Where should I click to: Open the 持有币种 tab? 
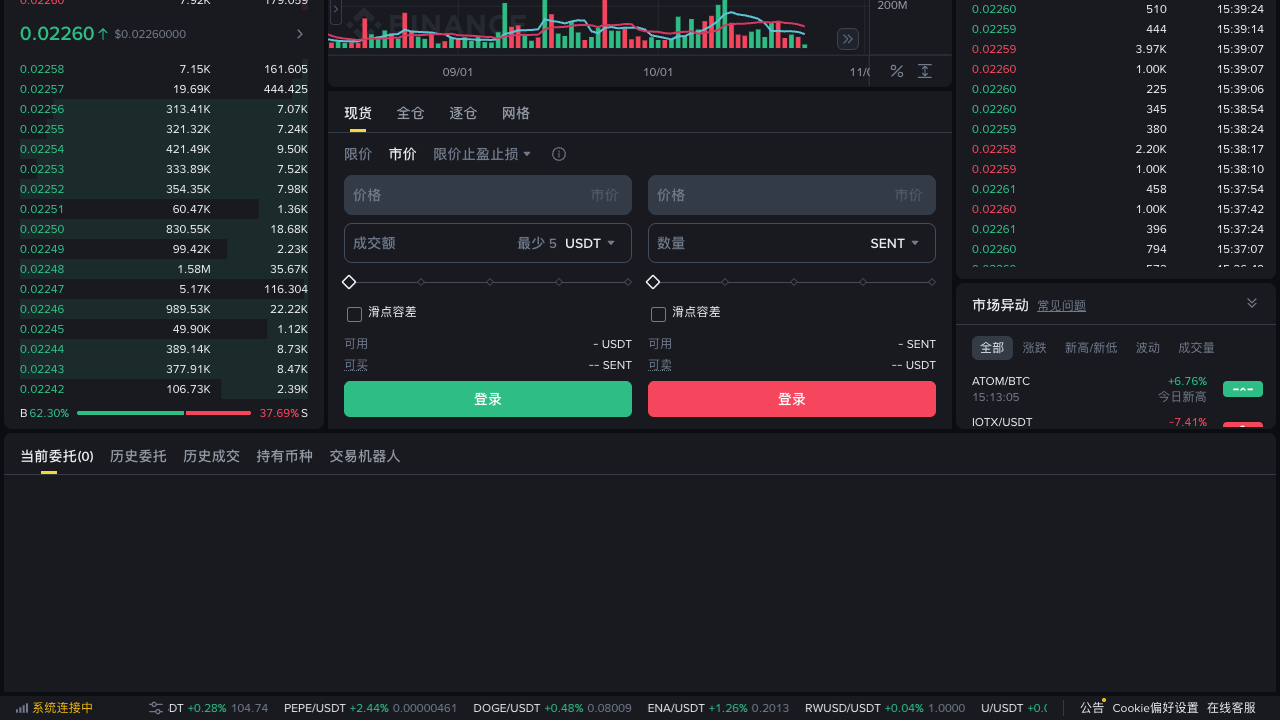(285, 456)
